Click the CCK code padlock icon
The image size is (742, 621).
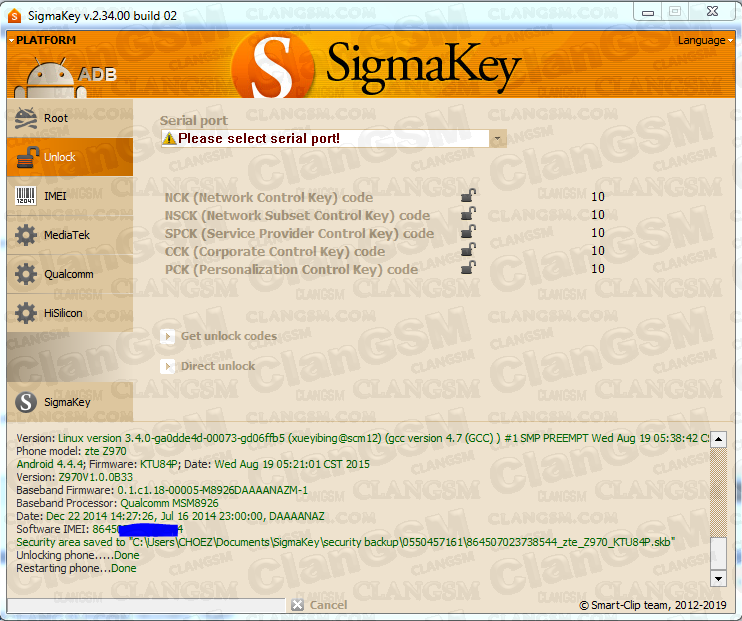click(x=468, y=250)
